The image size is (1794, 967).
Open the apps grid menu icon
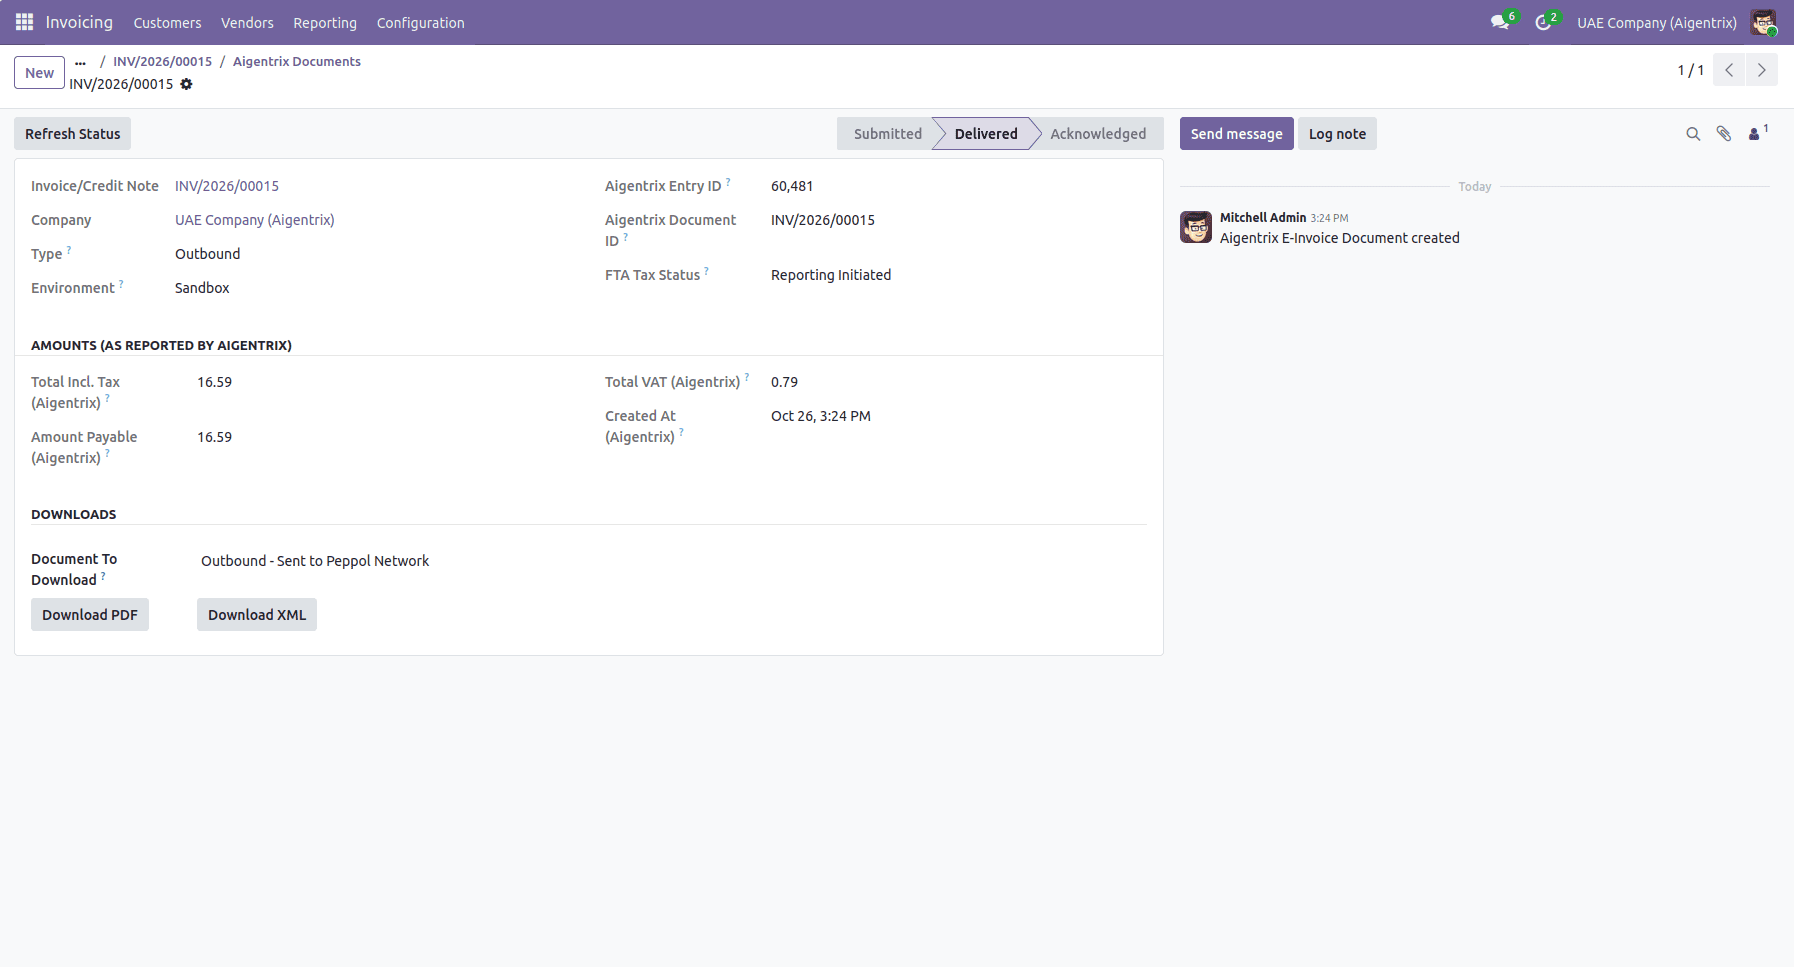pos(24,22)
